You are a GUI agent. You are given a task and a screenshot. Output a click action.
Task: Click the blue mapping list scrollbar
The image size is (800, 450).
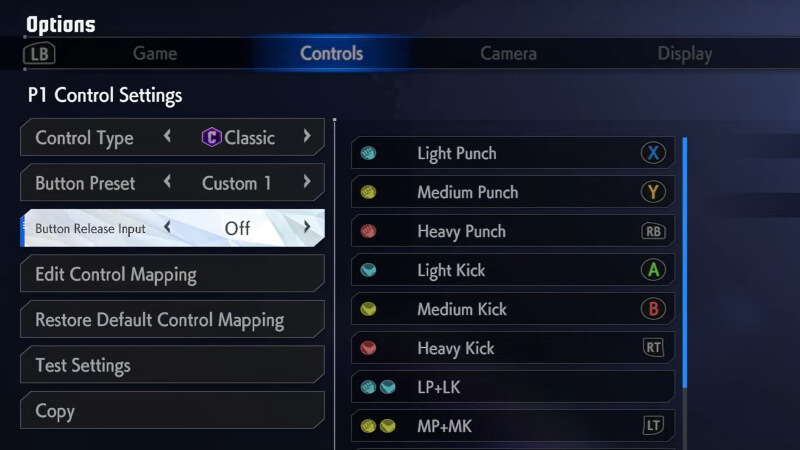(685, 262)
